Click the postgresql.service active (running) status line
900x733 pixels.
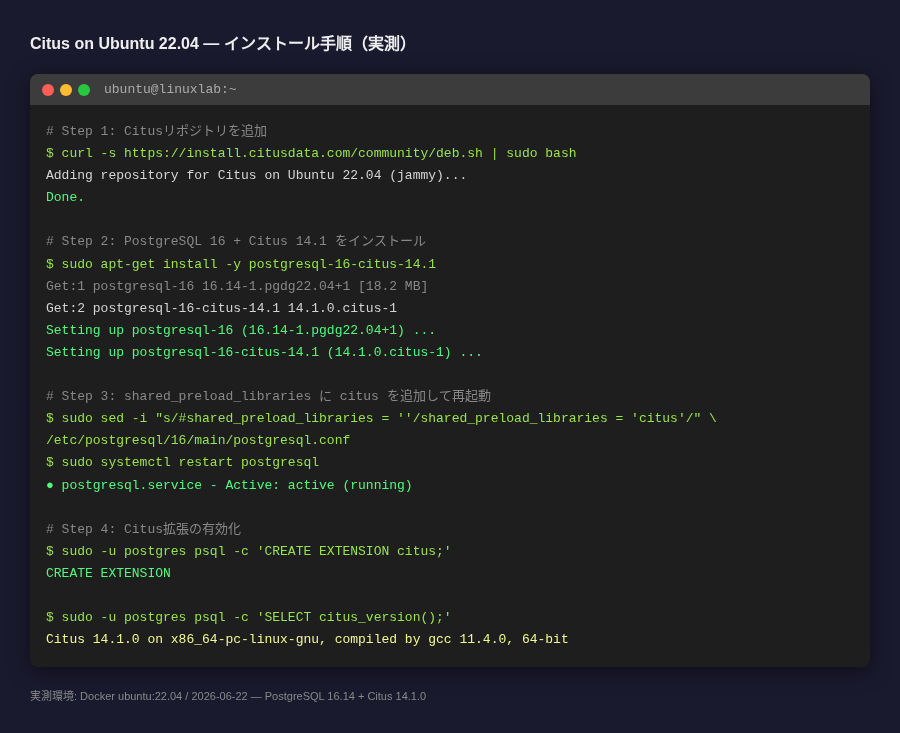coord(229,485)
